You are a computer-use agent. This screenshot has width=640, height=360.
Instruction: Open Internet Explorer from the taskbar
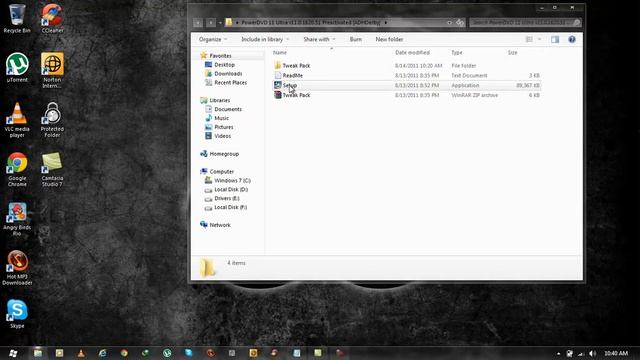102,353
